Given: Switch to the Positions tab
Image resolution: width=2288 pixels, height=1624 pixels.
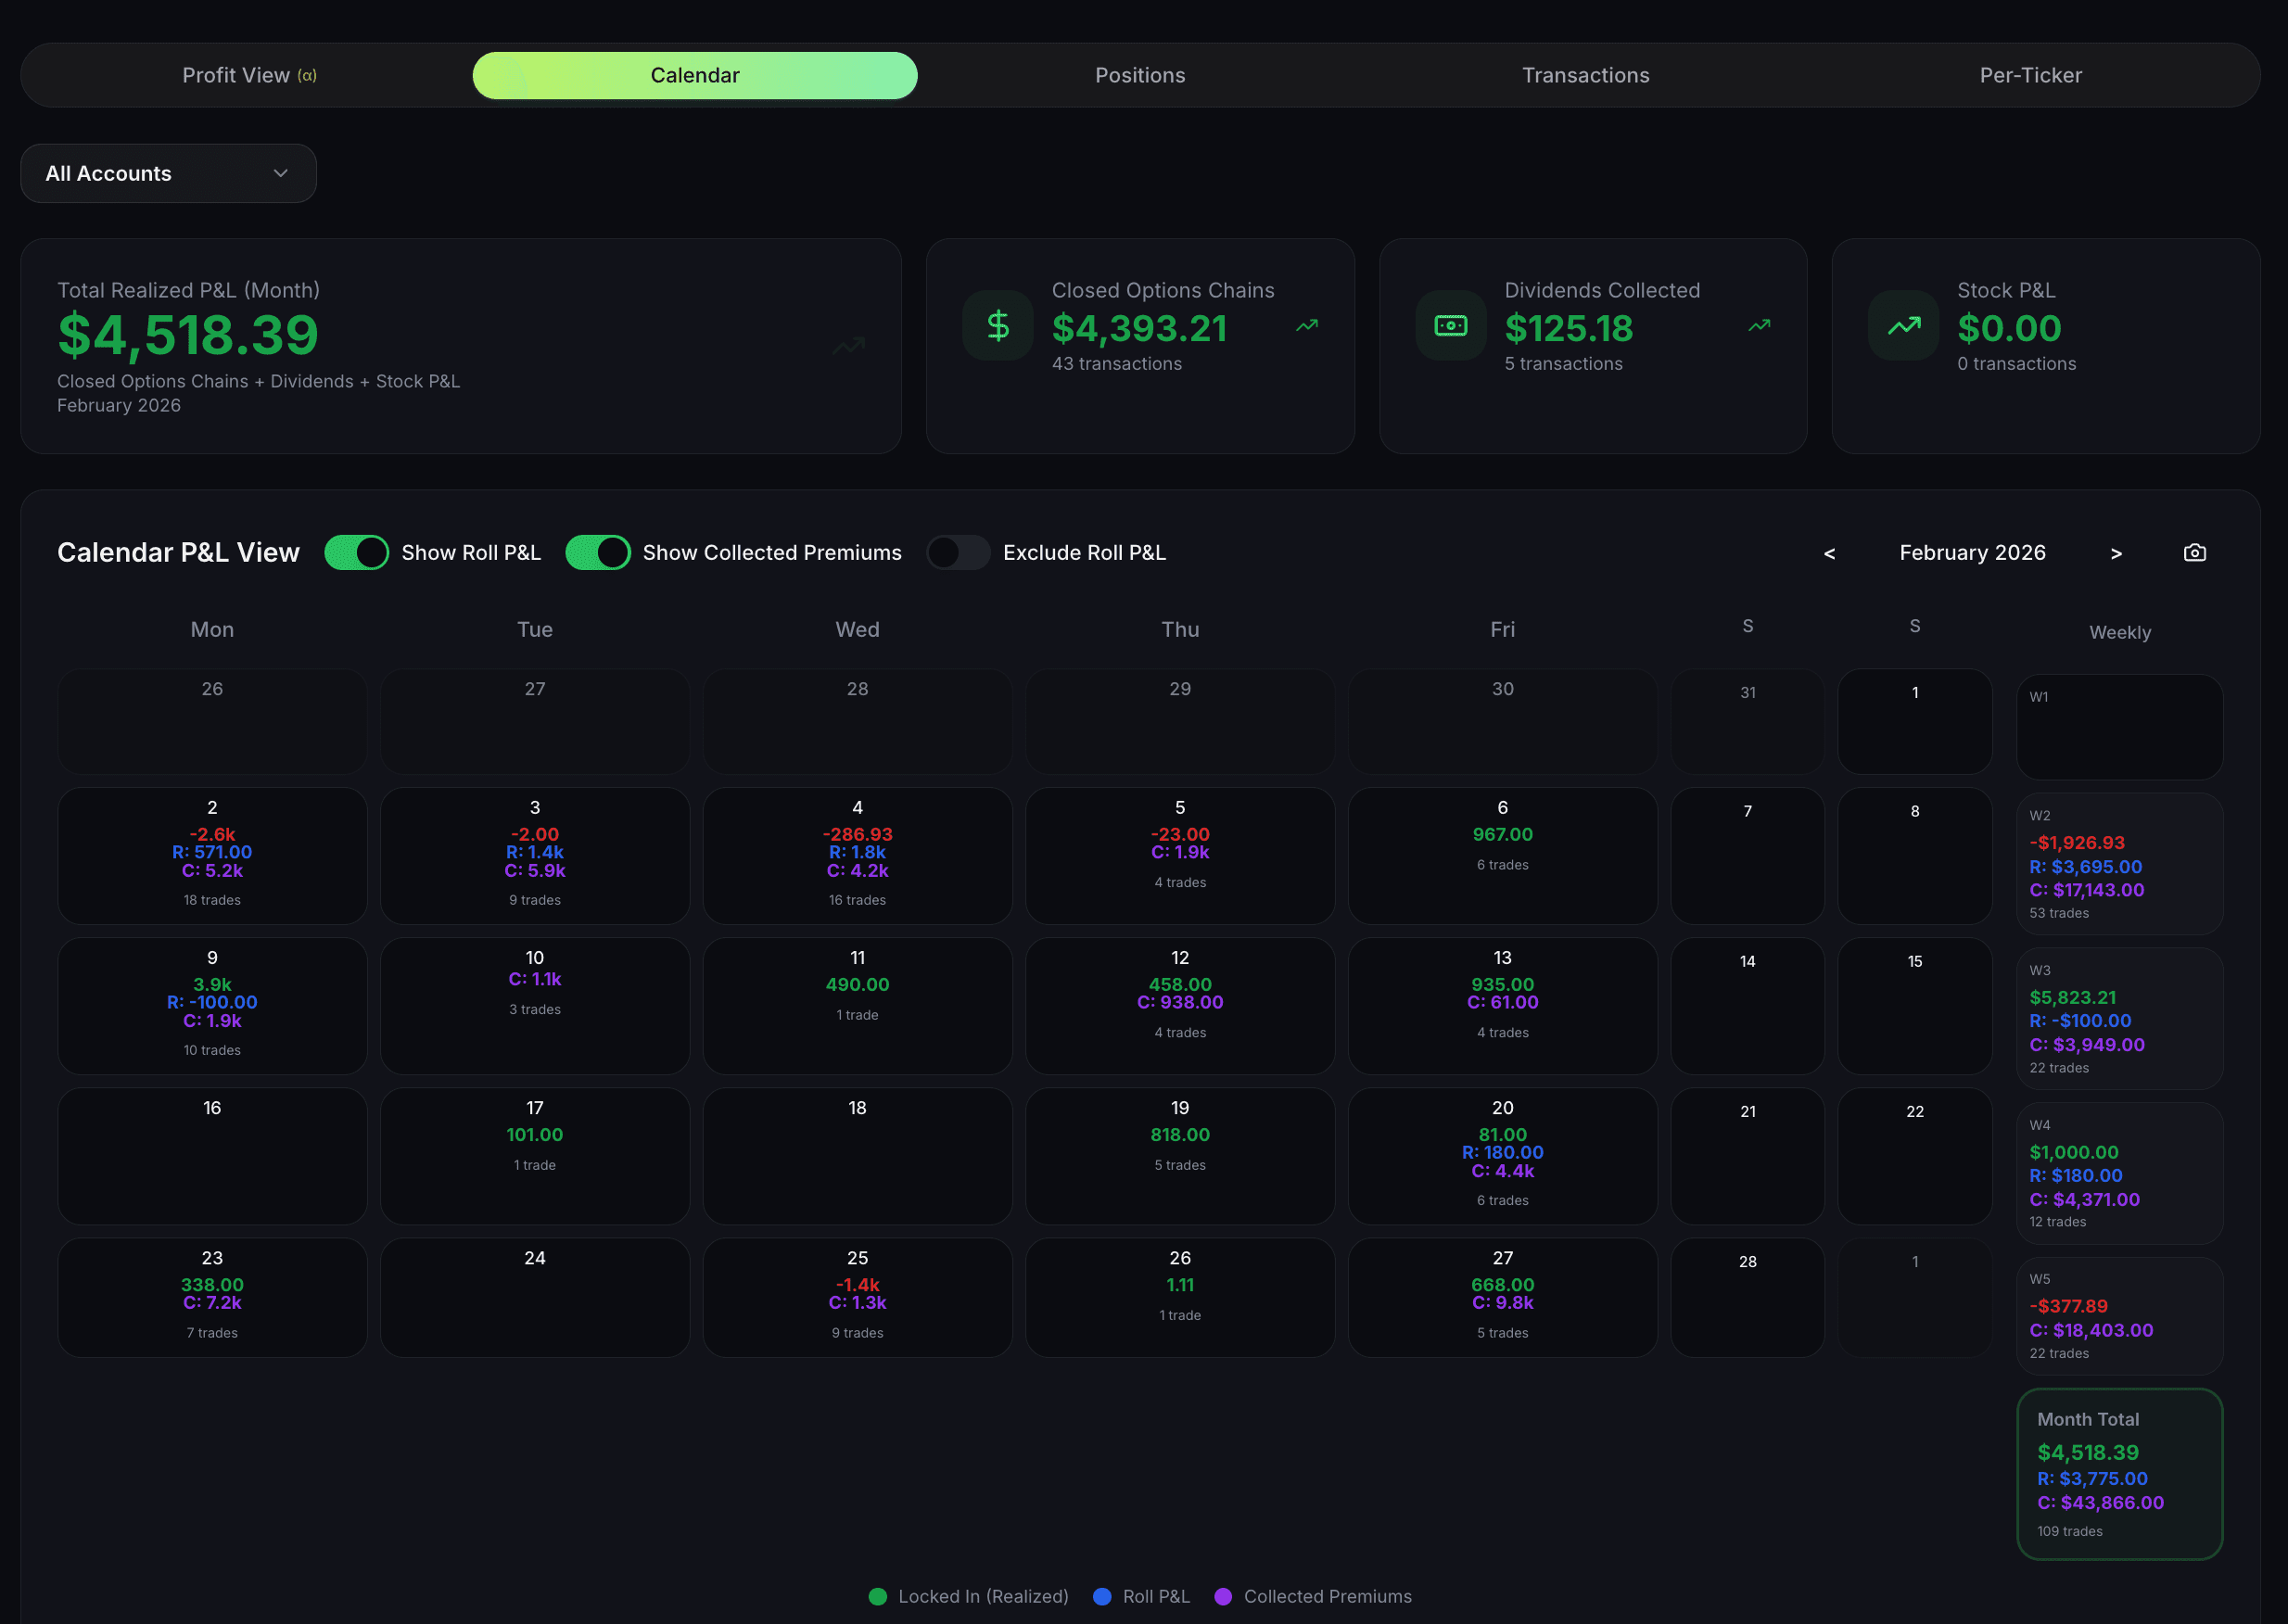Looking at the screenshot, I should pyautogui.click(x=1140, y=76).
